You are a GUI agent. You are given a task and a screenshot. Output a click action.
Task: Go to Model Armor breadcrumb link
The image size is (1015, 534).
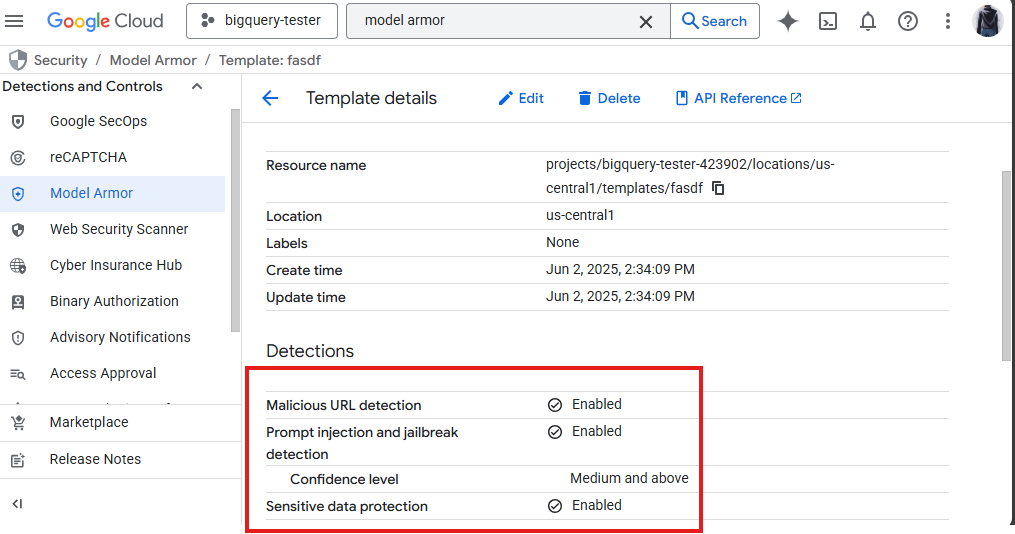[153, 60]
